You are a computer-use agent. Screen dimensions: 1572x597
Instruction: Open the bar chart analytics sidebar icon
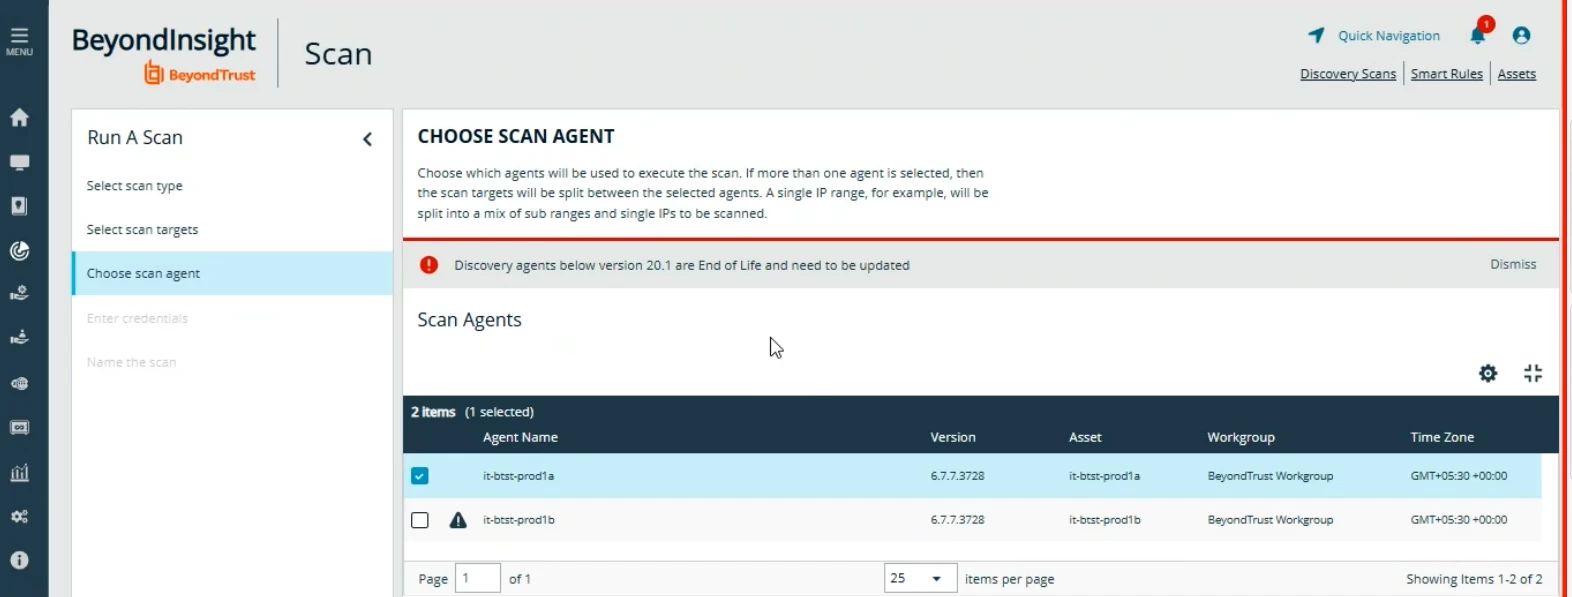(19, 472)
